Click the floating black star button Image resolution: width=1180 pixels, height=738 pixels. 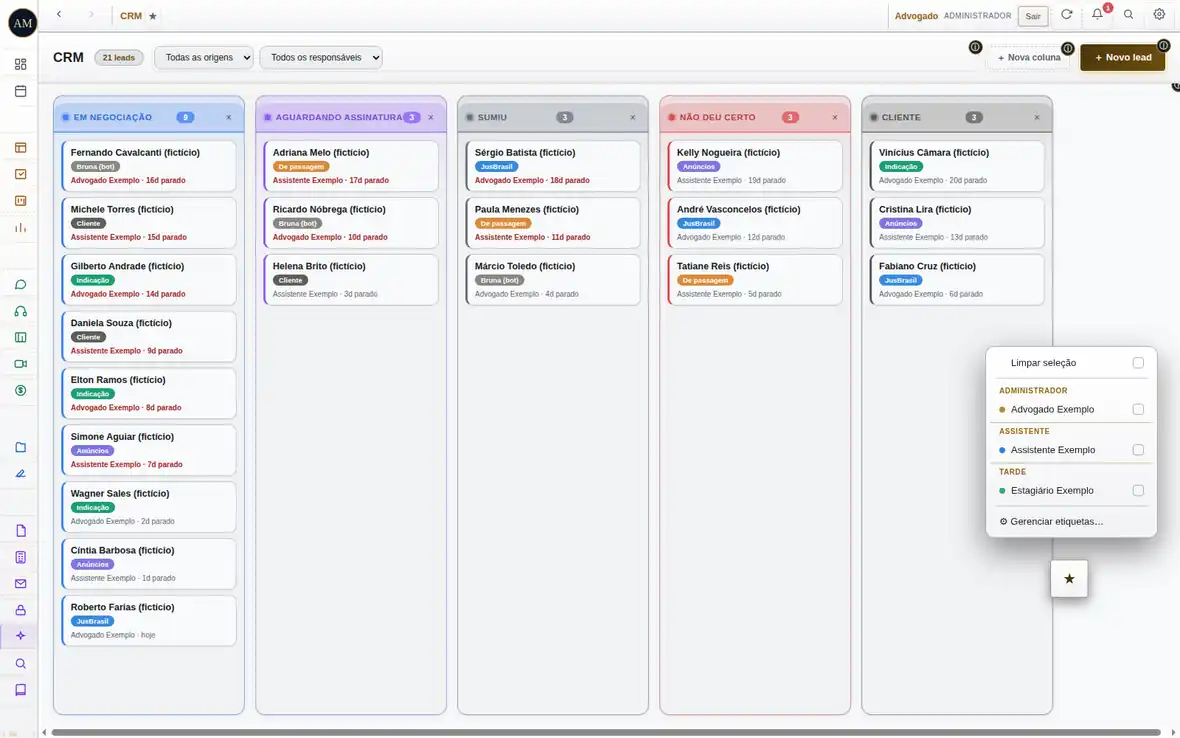click(1069, 579)
